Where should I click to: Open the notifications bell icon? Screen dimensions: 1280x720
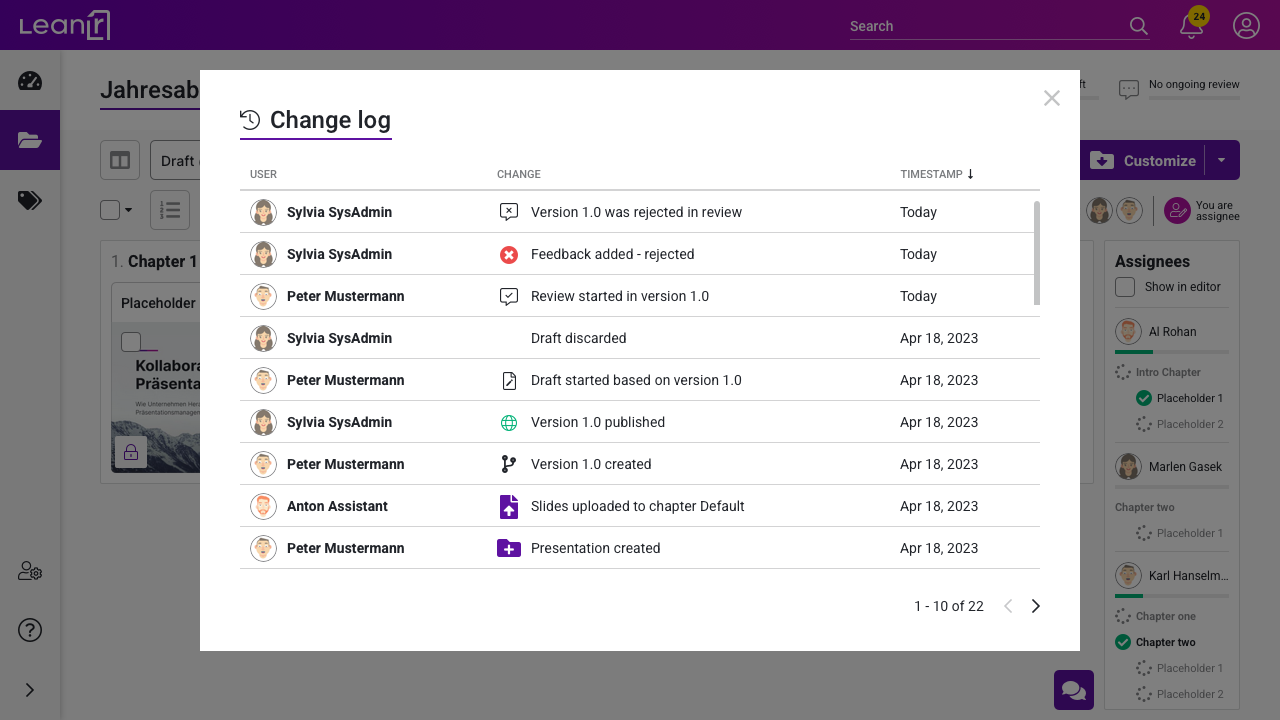click(x=1191, y=27)
